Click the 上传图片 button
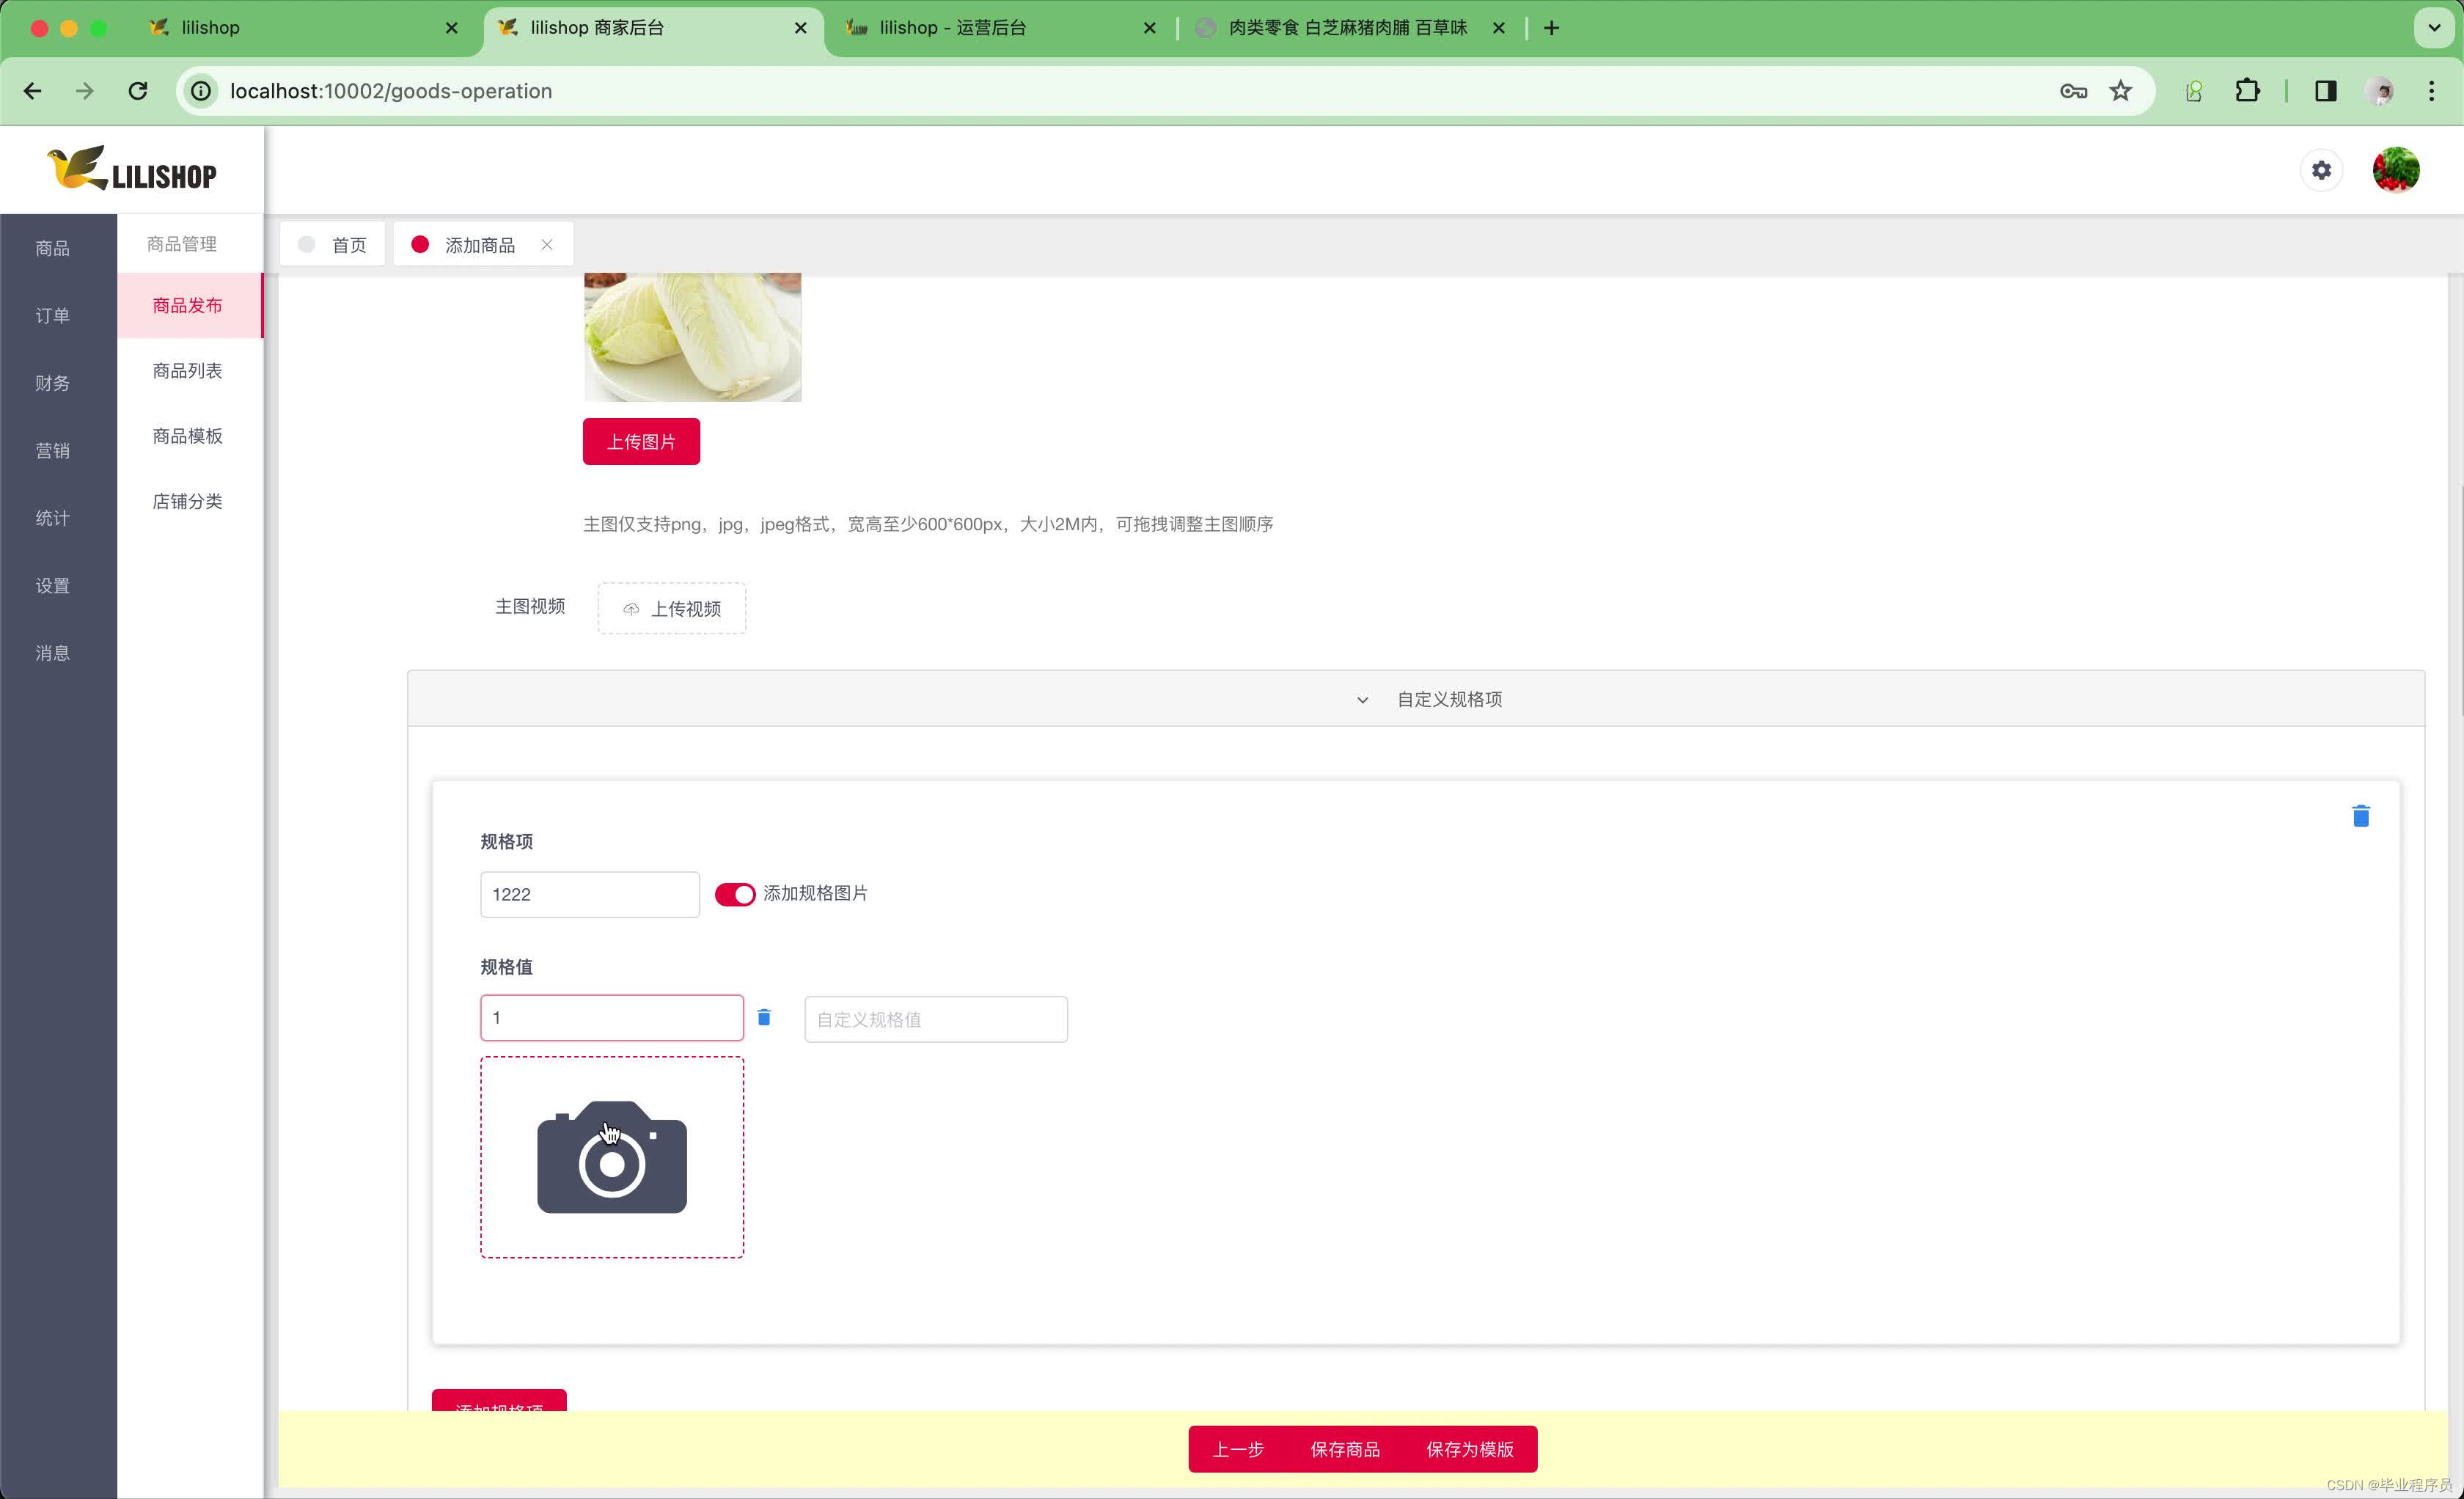The image size is (2464, 1499). [641, 441]
